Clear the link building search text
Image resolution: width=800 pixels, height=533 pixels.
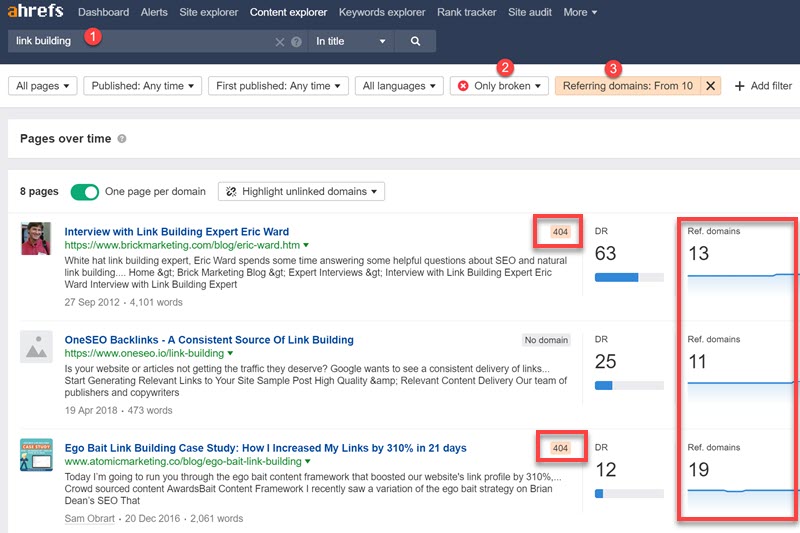click(x=280, y=42)
